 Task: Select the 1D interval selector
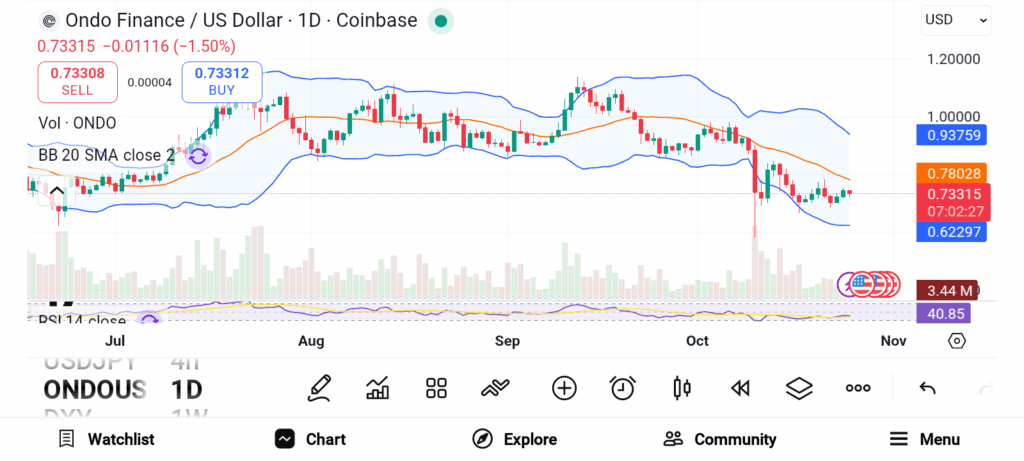point(186,389)
